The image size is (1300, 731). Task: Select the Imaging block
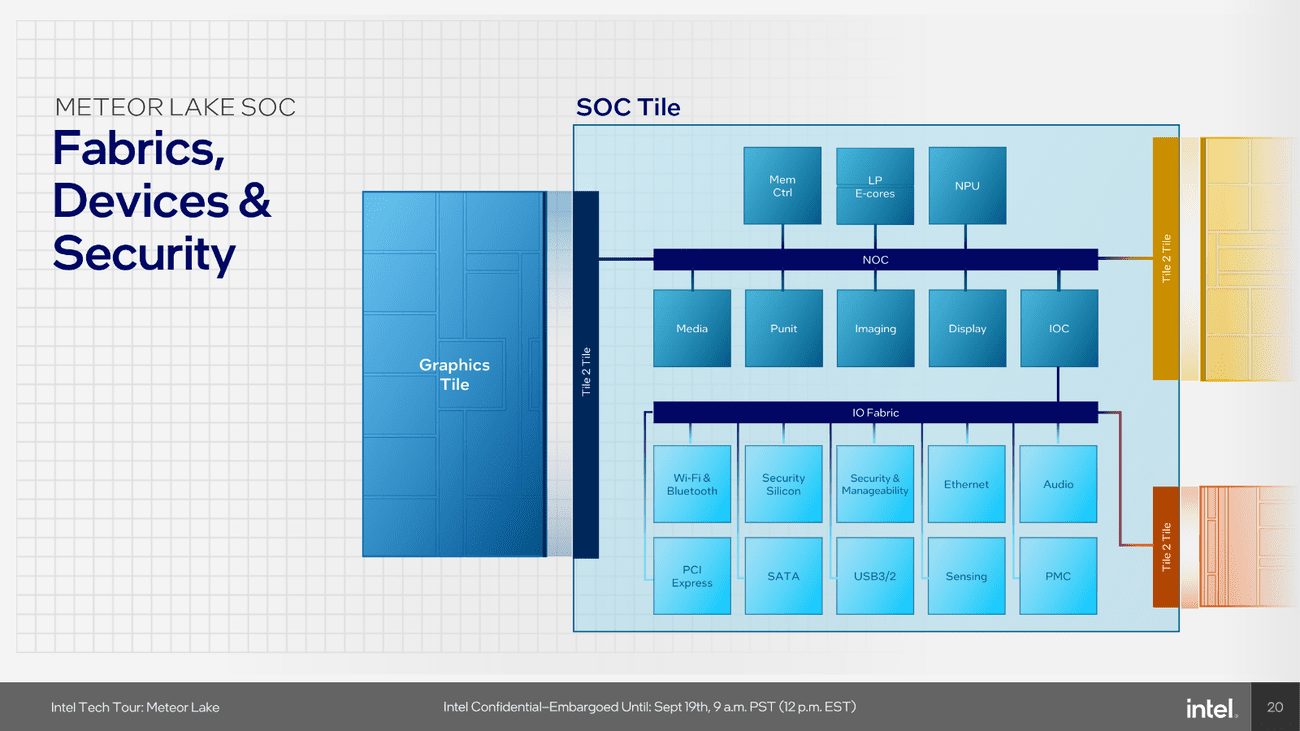coord(875,328)
